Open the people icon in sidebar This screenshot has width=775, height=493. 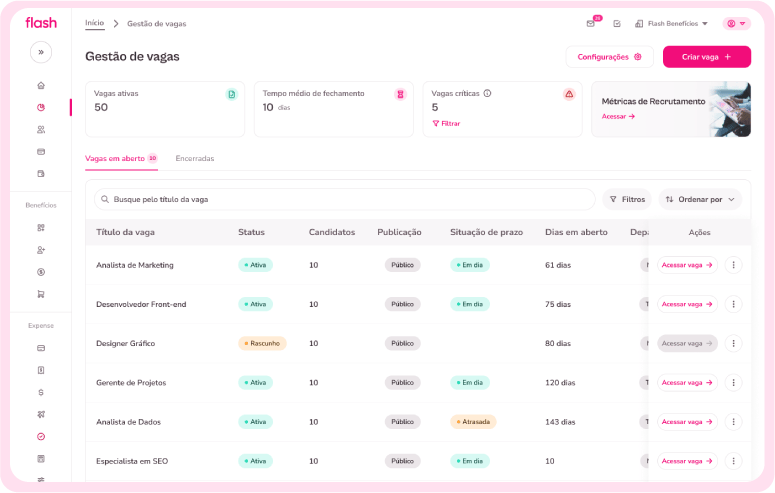coord(41,130)
